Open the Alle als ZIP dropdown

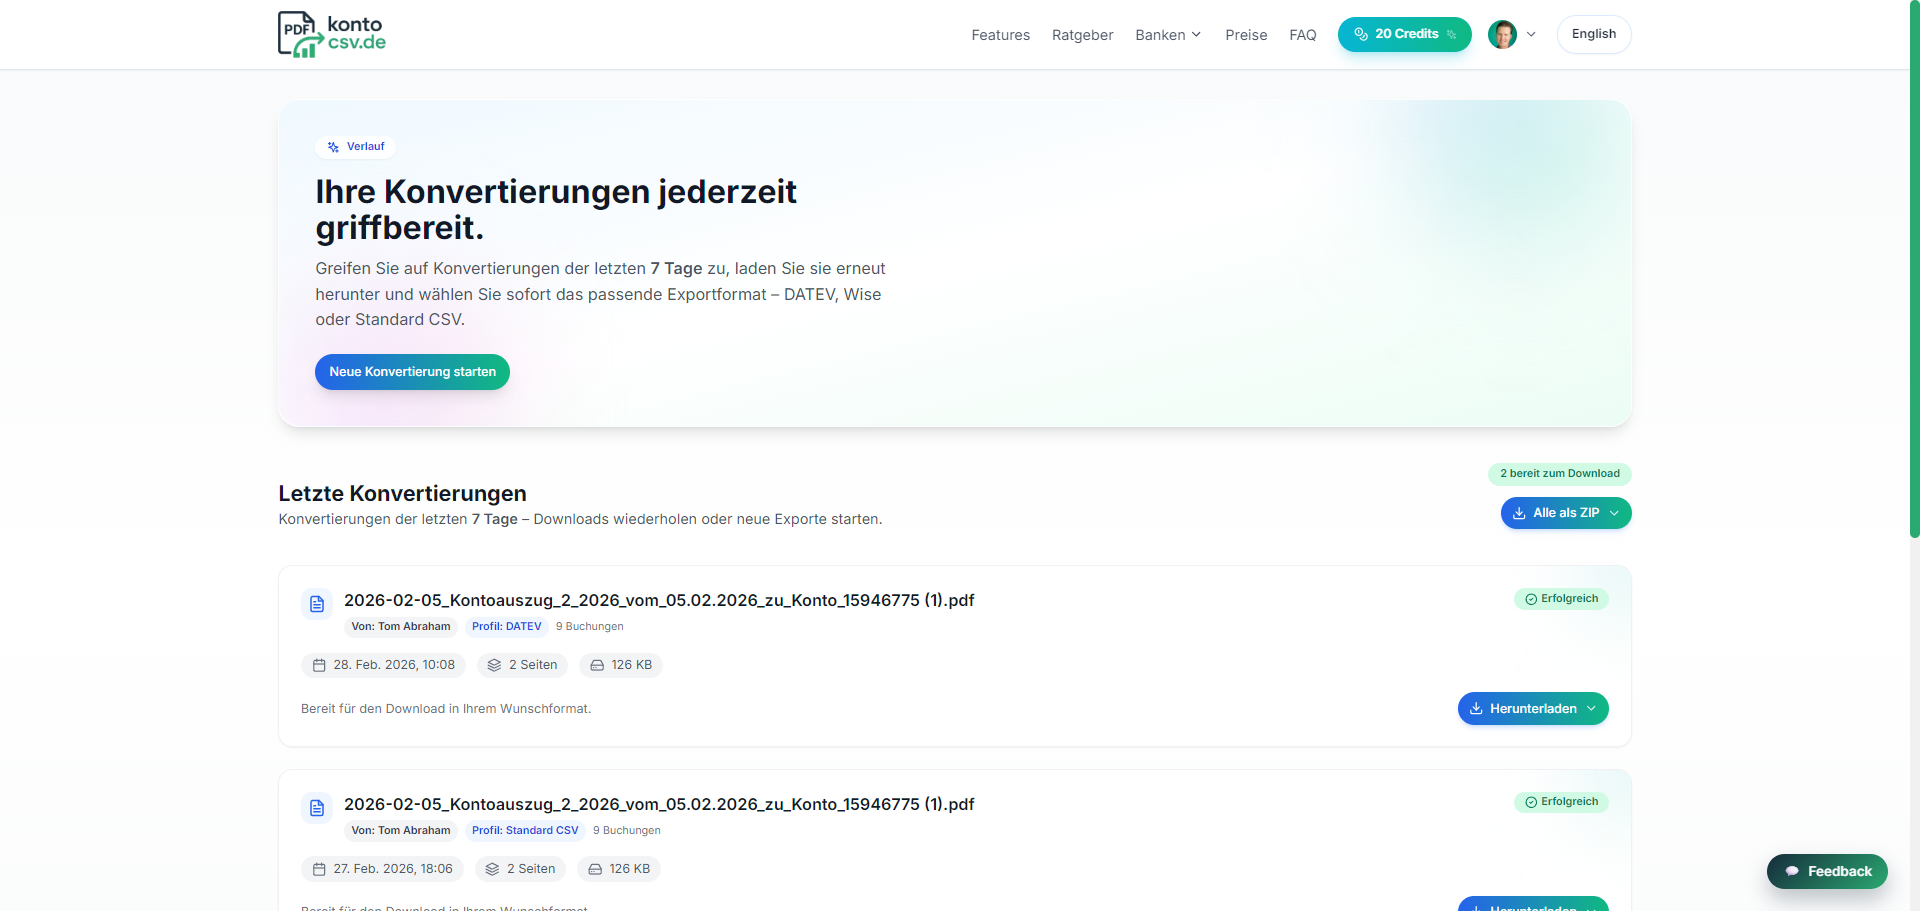[1566, 513]
